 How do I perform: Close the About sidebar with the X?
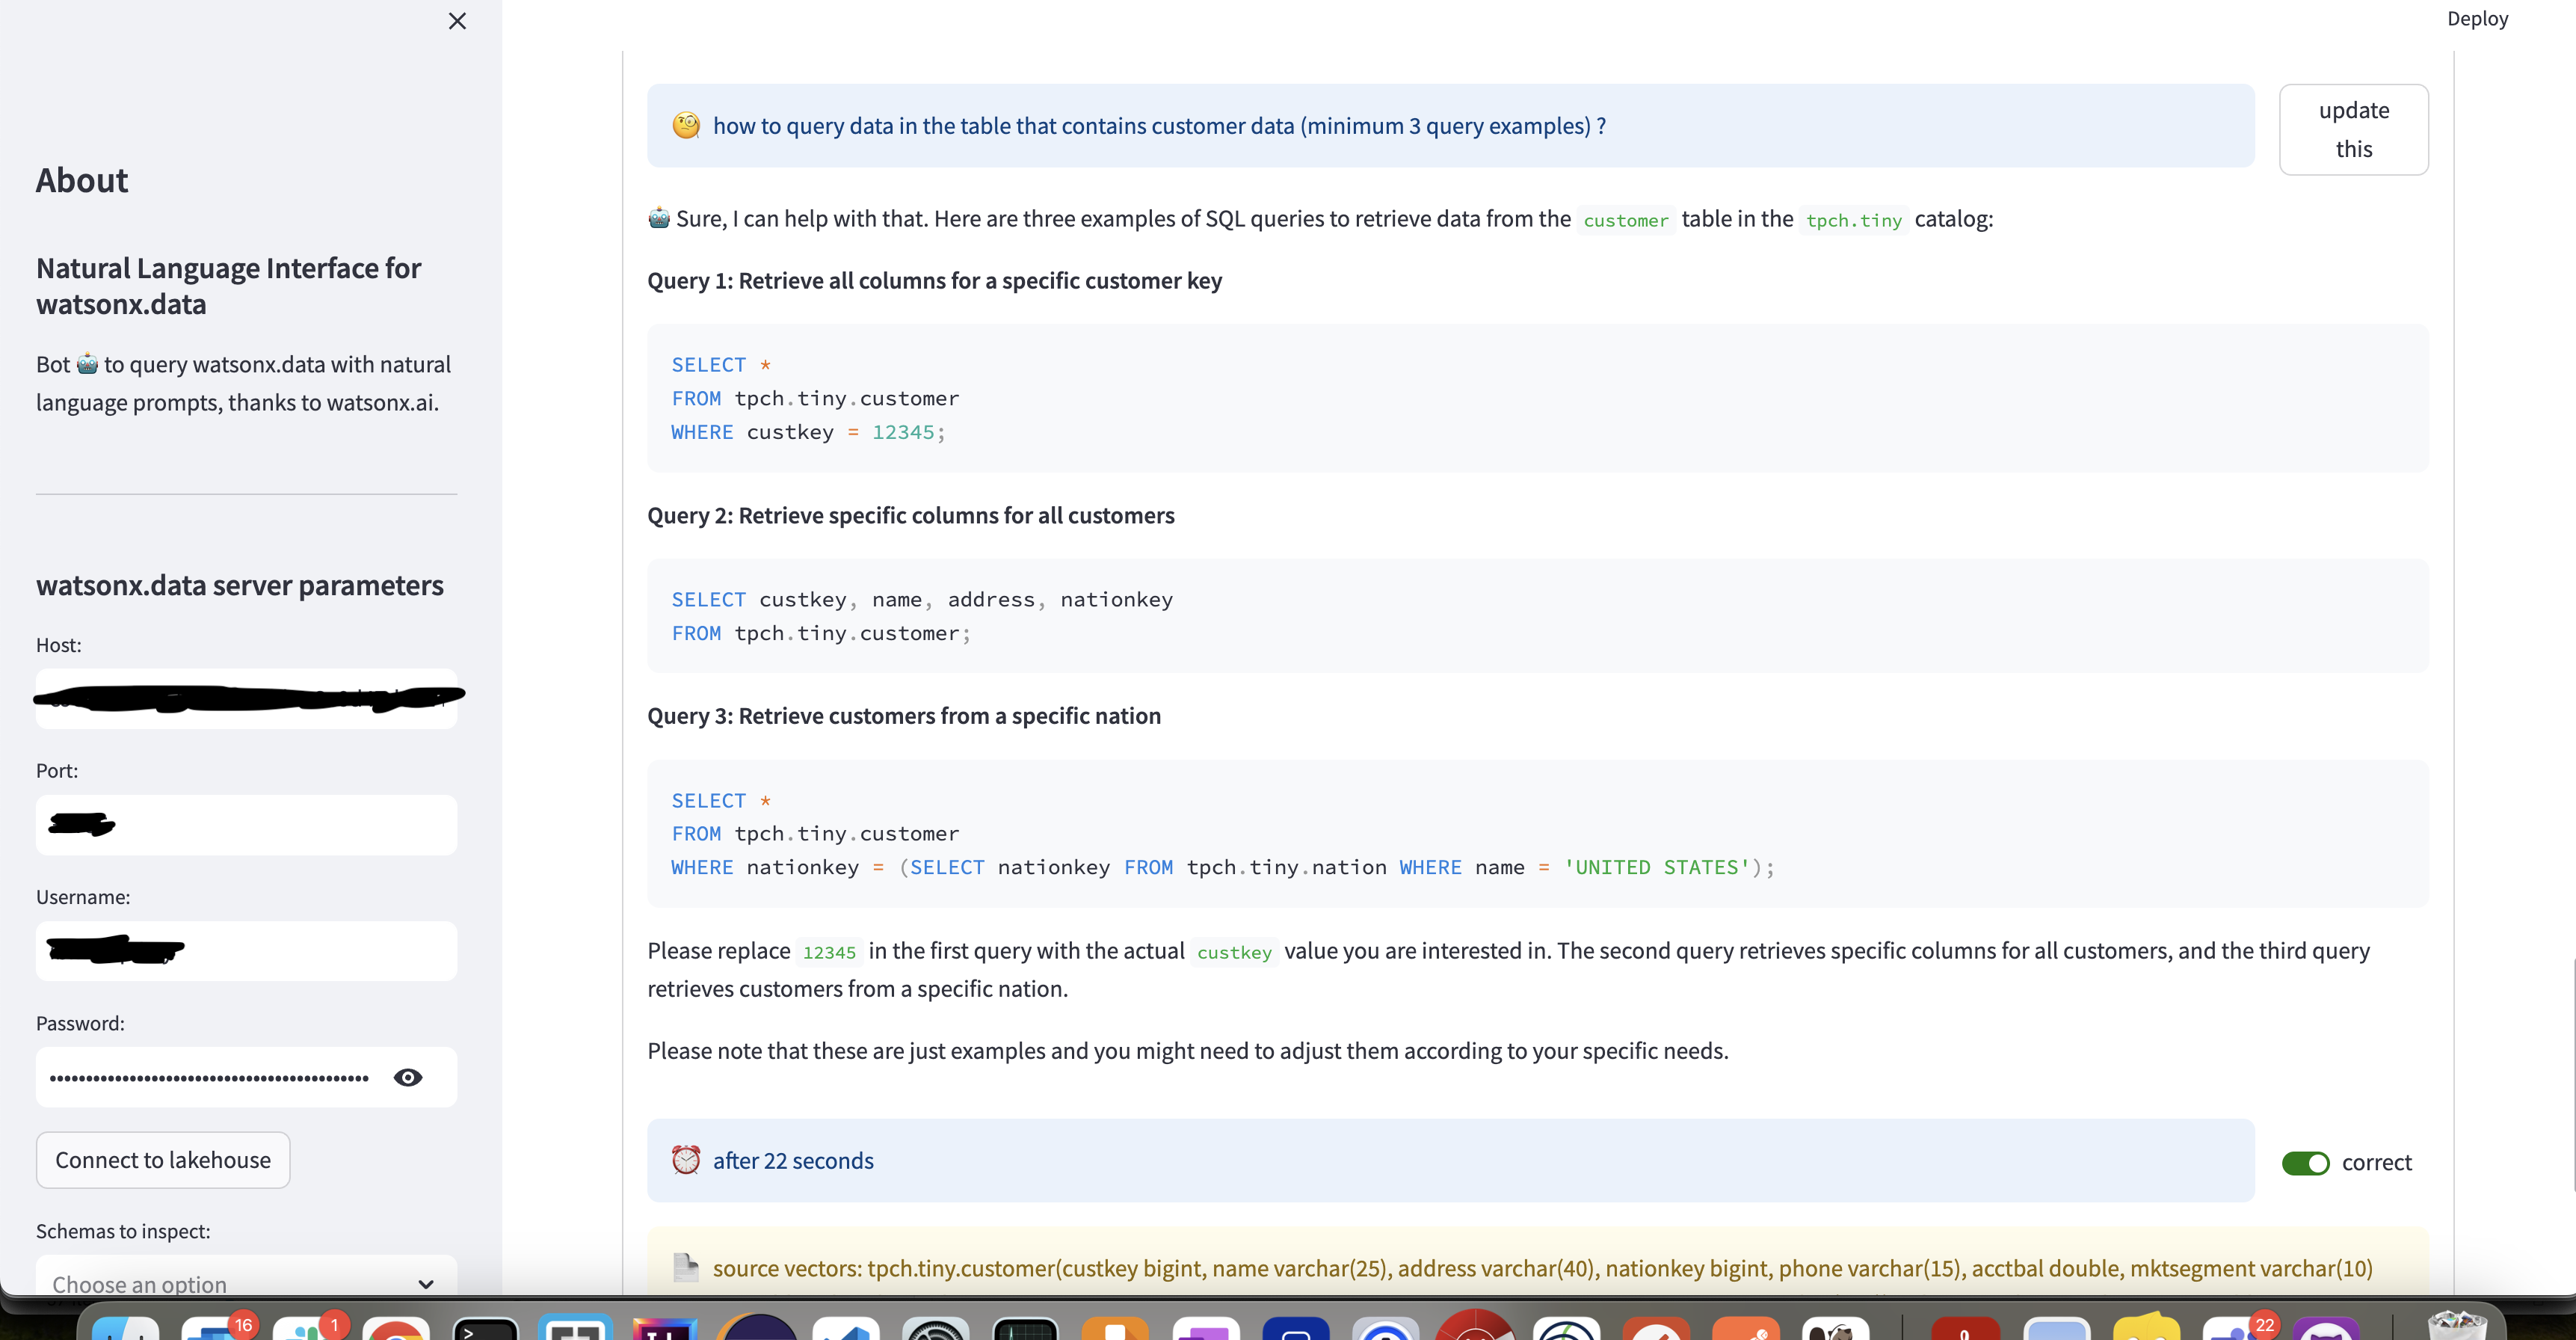(457, 21)
